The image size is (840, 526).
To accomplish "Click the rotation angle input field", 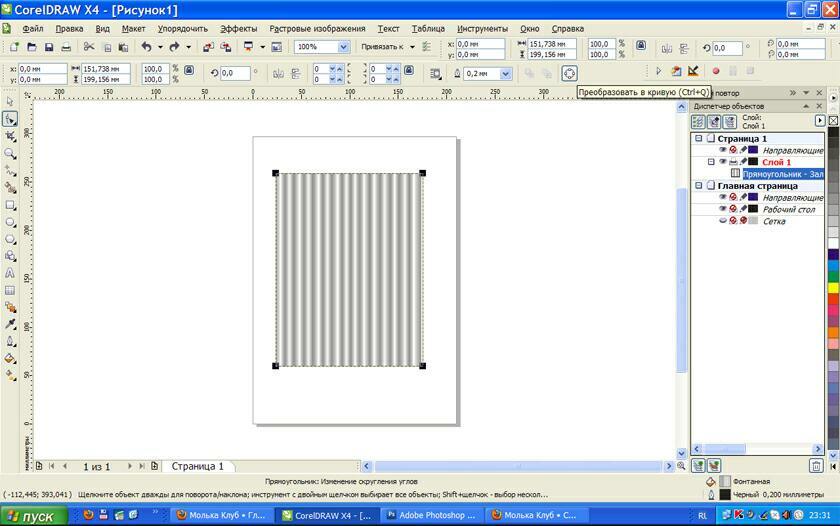I will tap(234, 73).
